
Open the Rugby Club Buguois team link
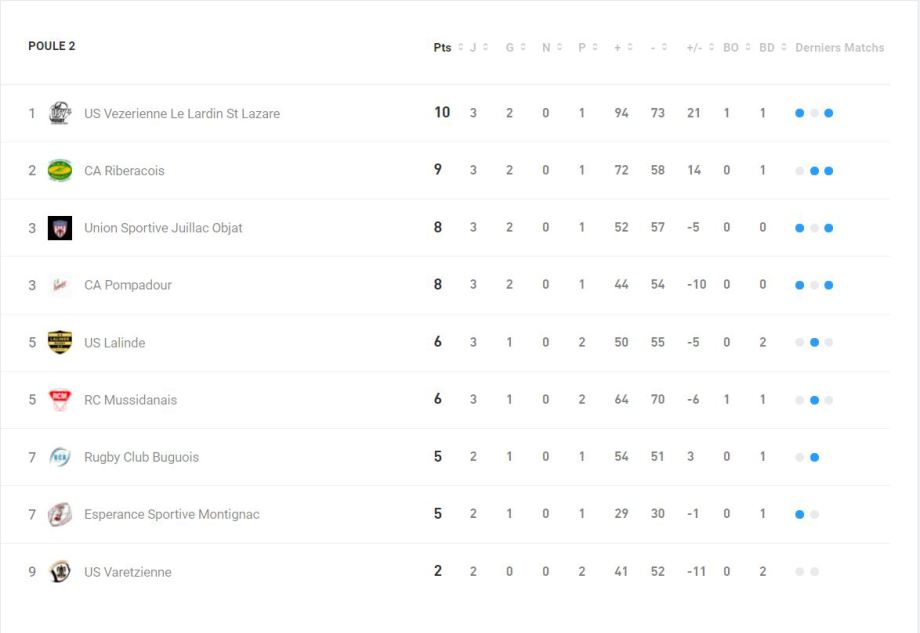click(x=141, y=457)
